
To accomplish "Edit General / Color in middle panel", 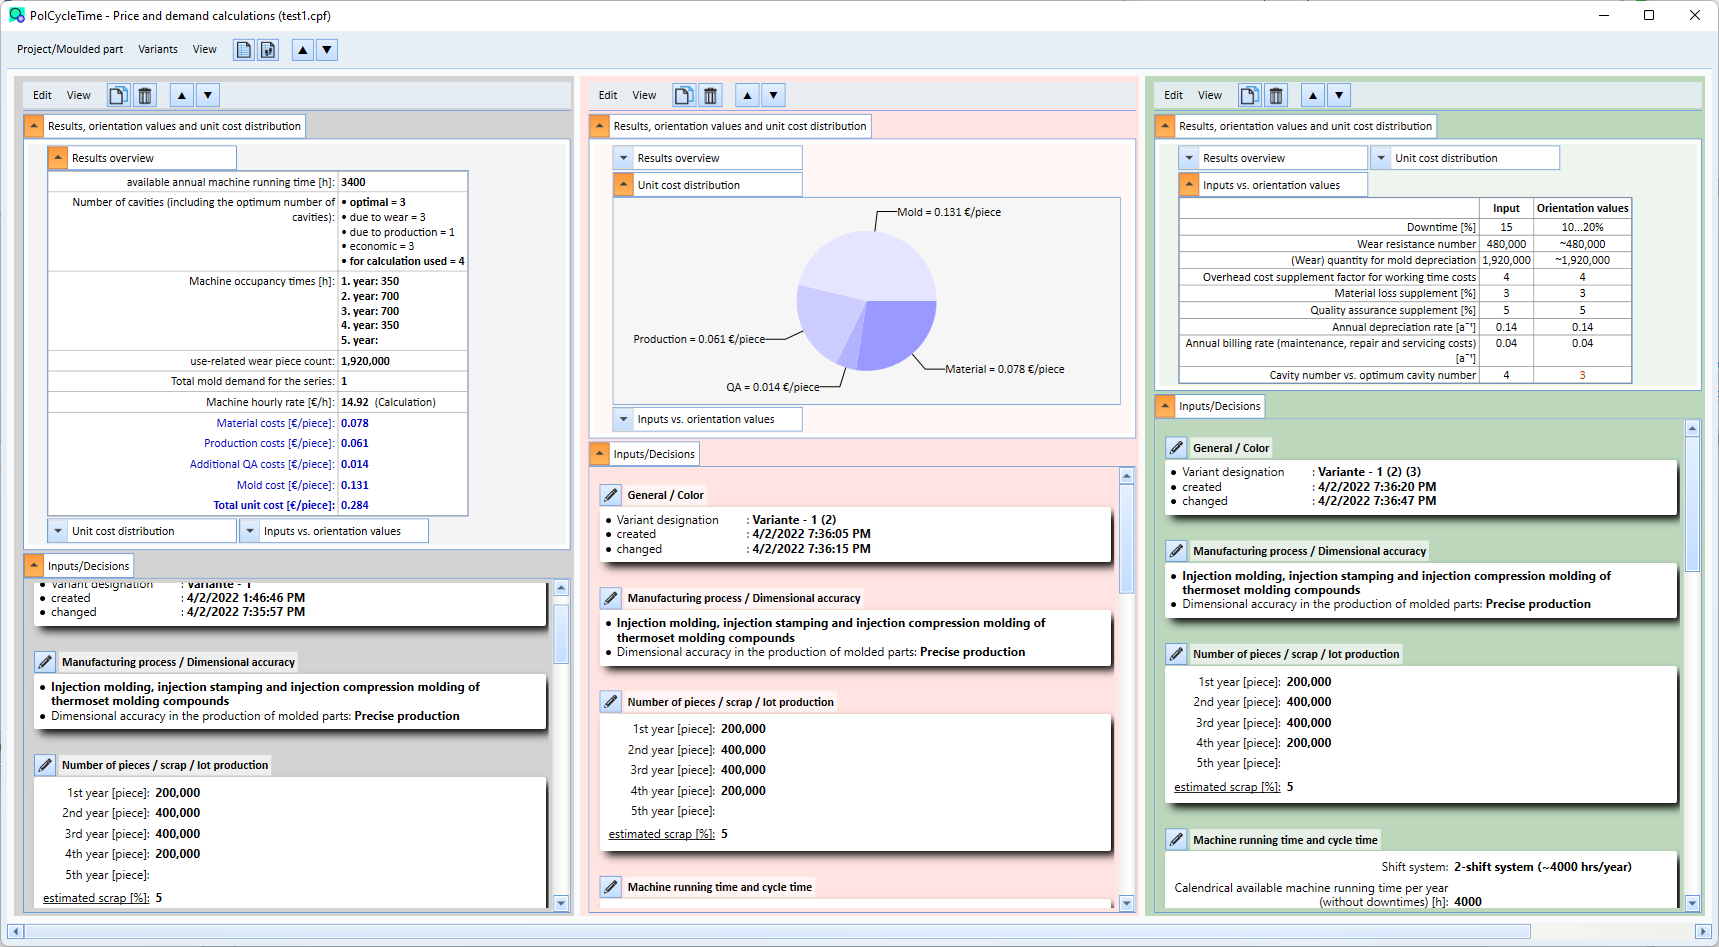I will [x=611, y=495].
